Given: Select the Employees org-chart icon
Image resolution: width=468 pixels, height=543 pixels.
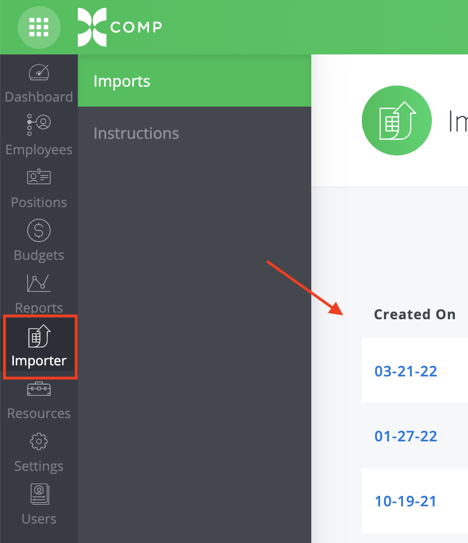Looking at the screenshot, I should 39,125.
